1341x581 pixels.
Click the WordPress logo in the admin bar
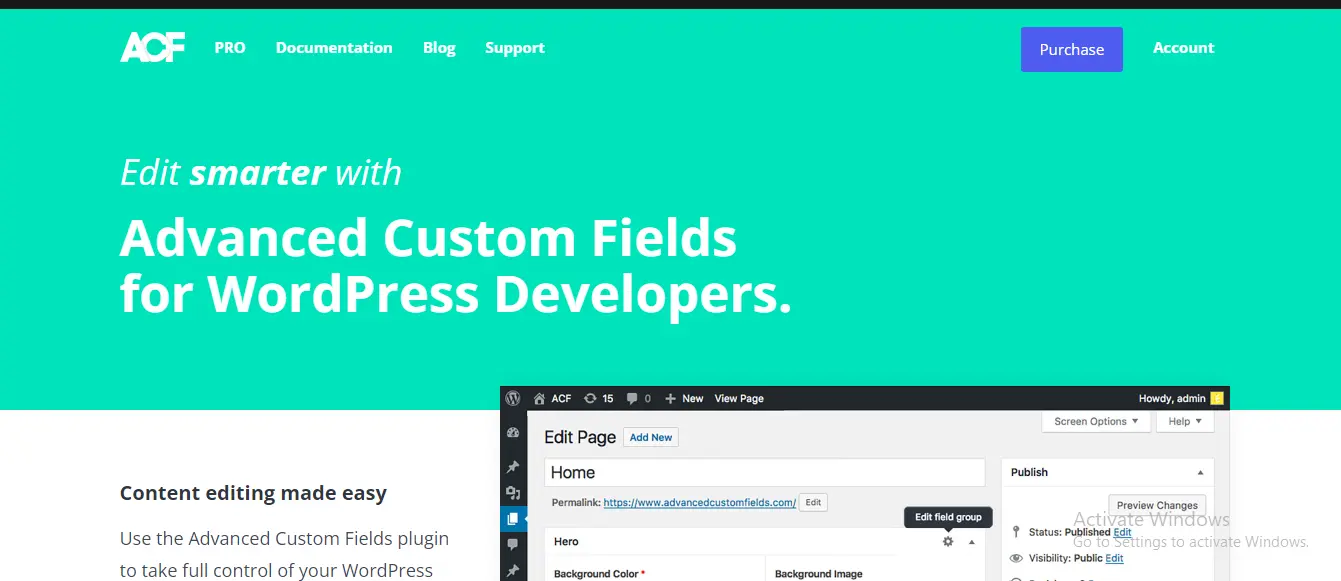[513, 398]
